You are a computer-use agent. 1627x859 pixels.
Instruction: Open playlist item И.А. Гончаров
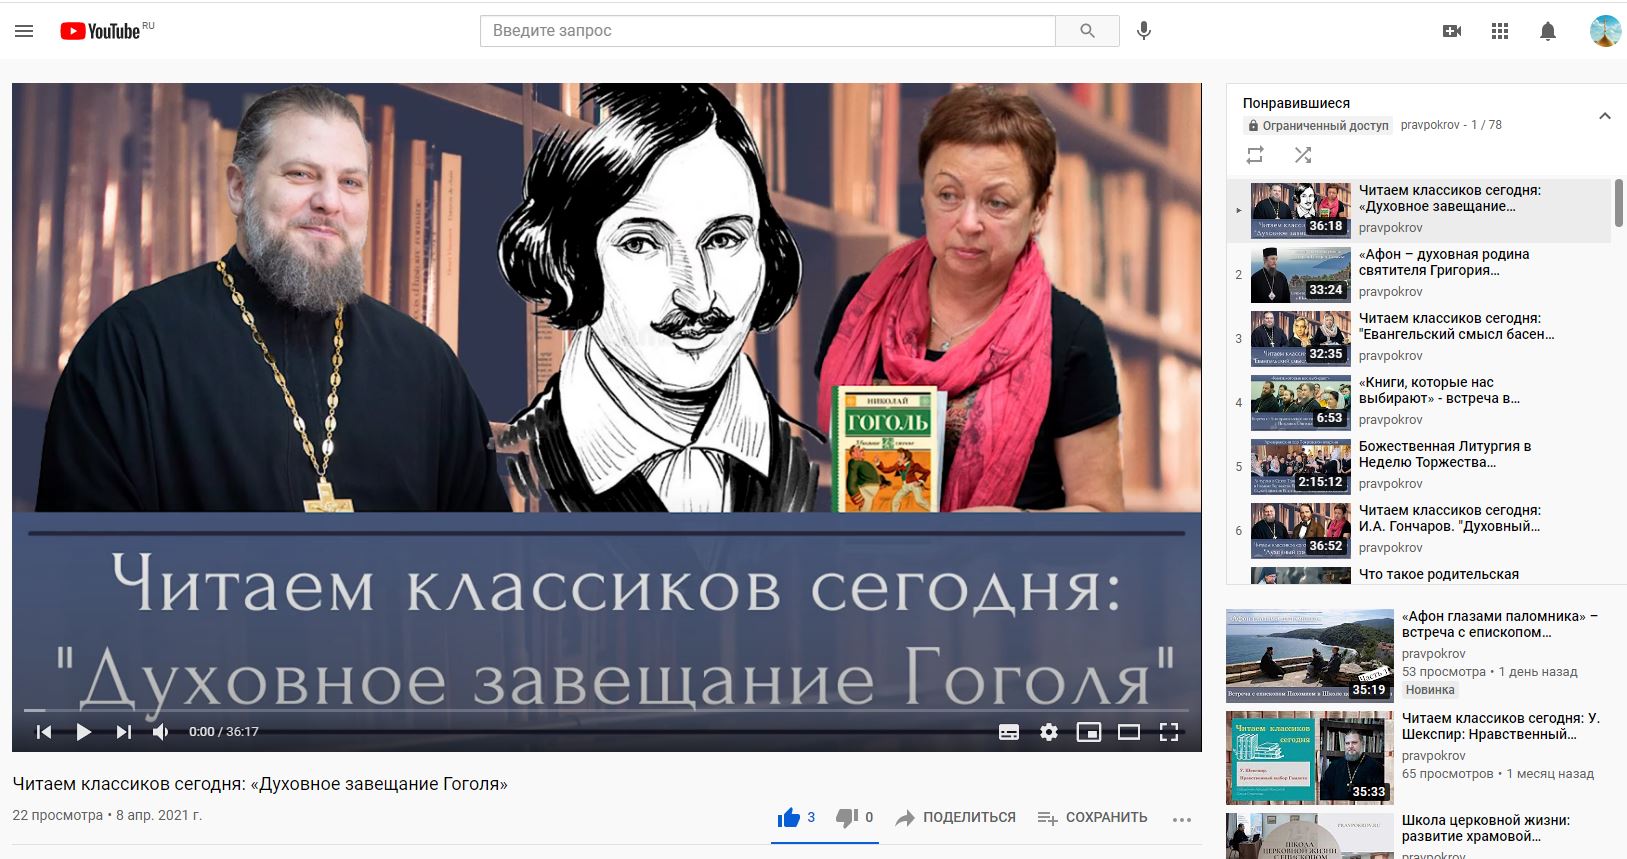click(x=1419, y=530)
